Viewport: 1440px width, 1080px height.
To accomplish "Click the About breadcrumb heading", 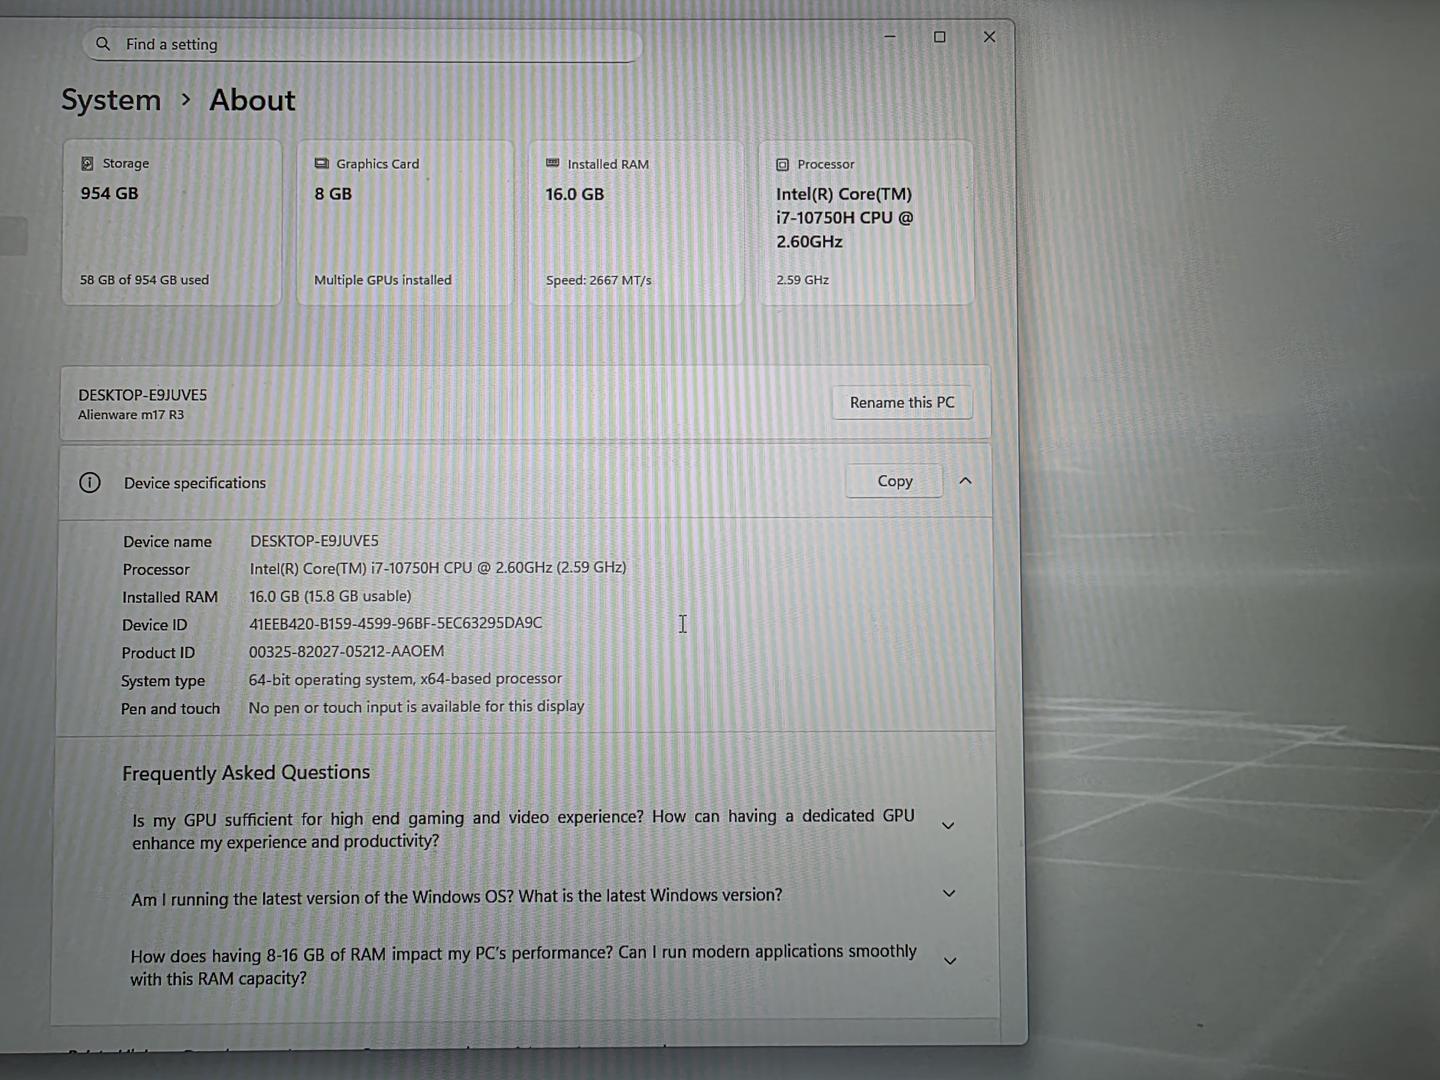I will tap(252, 100).
